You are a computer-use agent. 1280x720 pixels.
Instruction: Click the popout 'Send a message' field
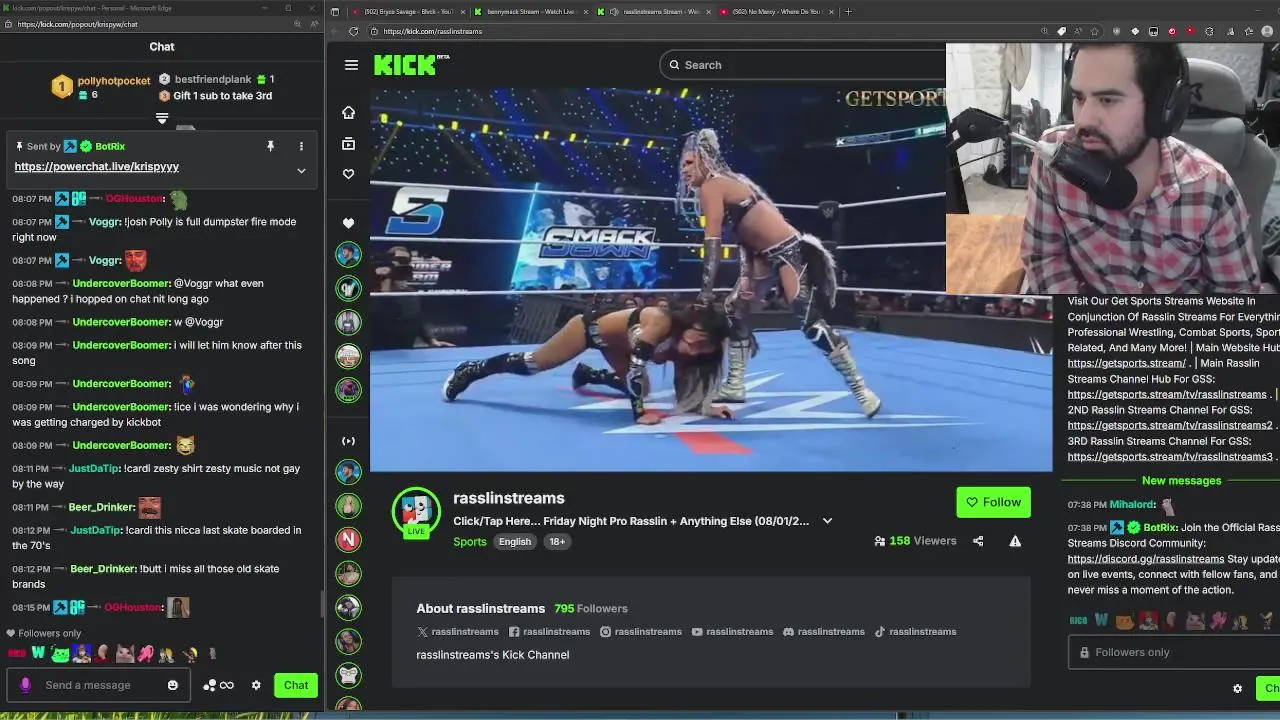100,685
